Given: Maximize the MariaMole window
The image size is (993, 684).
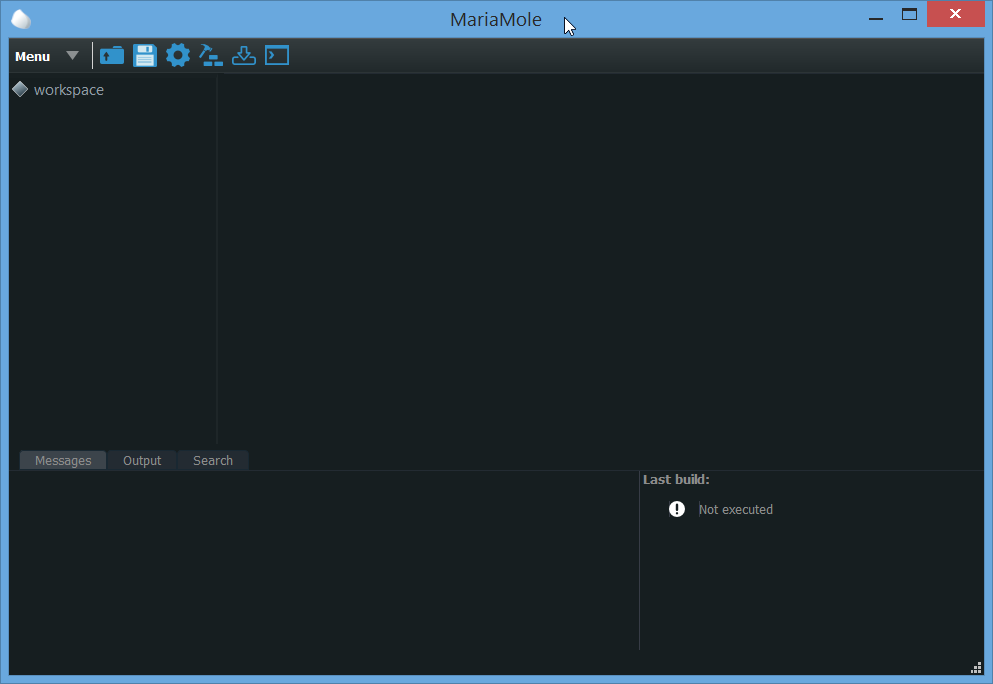Looking at the screenshot, I should click(x=909, y=15).
